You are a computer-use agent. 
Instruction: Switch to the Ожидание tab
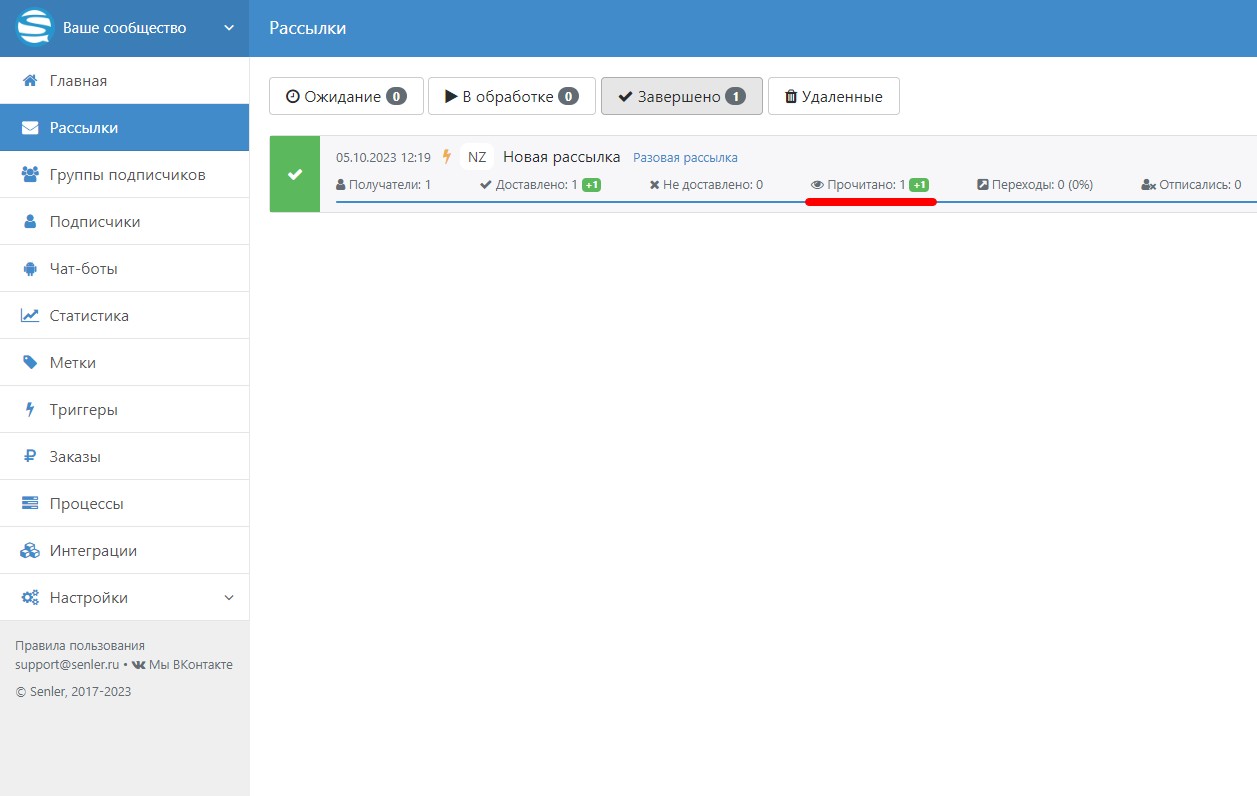(x=346, y=97)
